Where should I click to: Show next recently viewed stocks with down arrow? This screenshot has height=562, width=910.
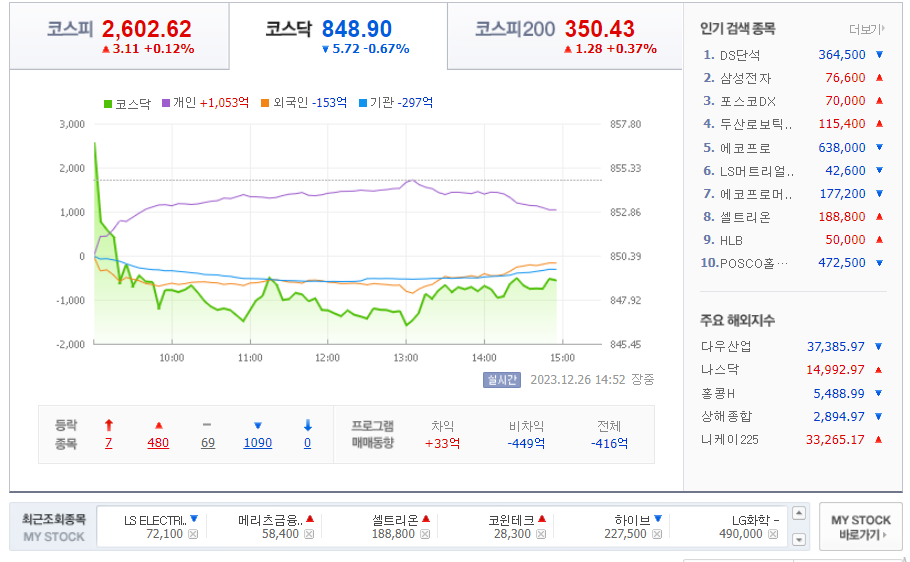(799, 539)
